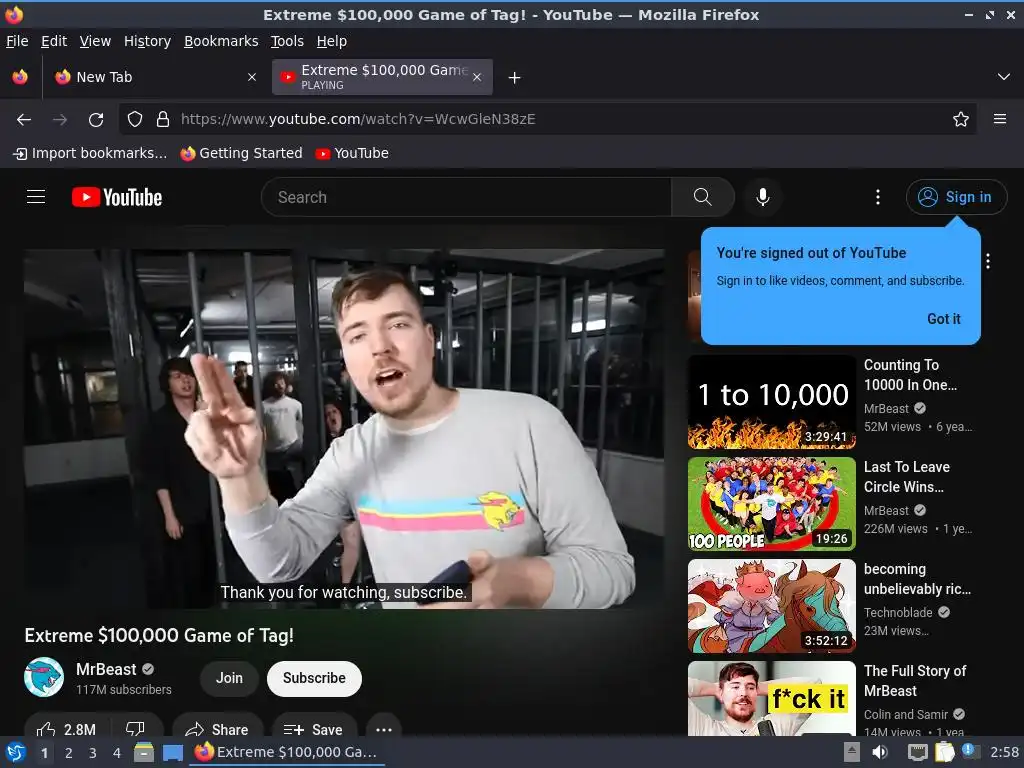1024x768 pixels.
Task: Open the YouTube hamburger guide menu
Action: click(x=36, y=197)
